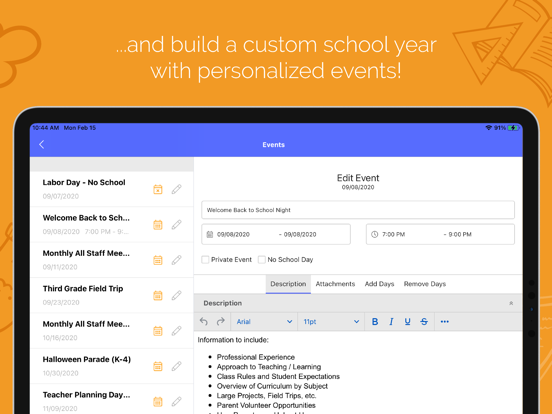Check the Private Event checkbox
The width and height of the screenshot is (552, 414).
(x=205, y=260)
